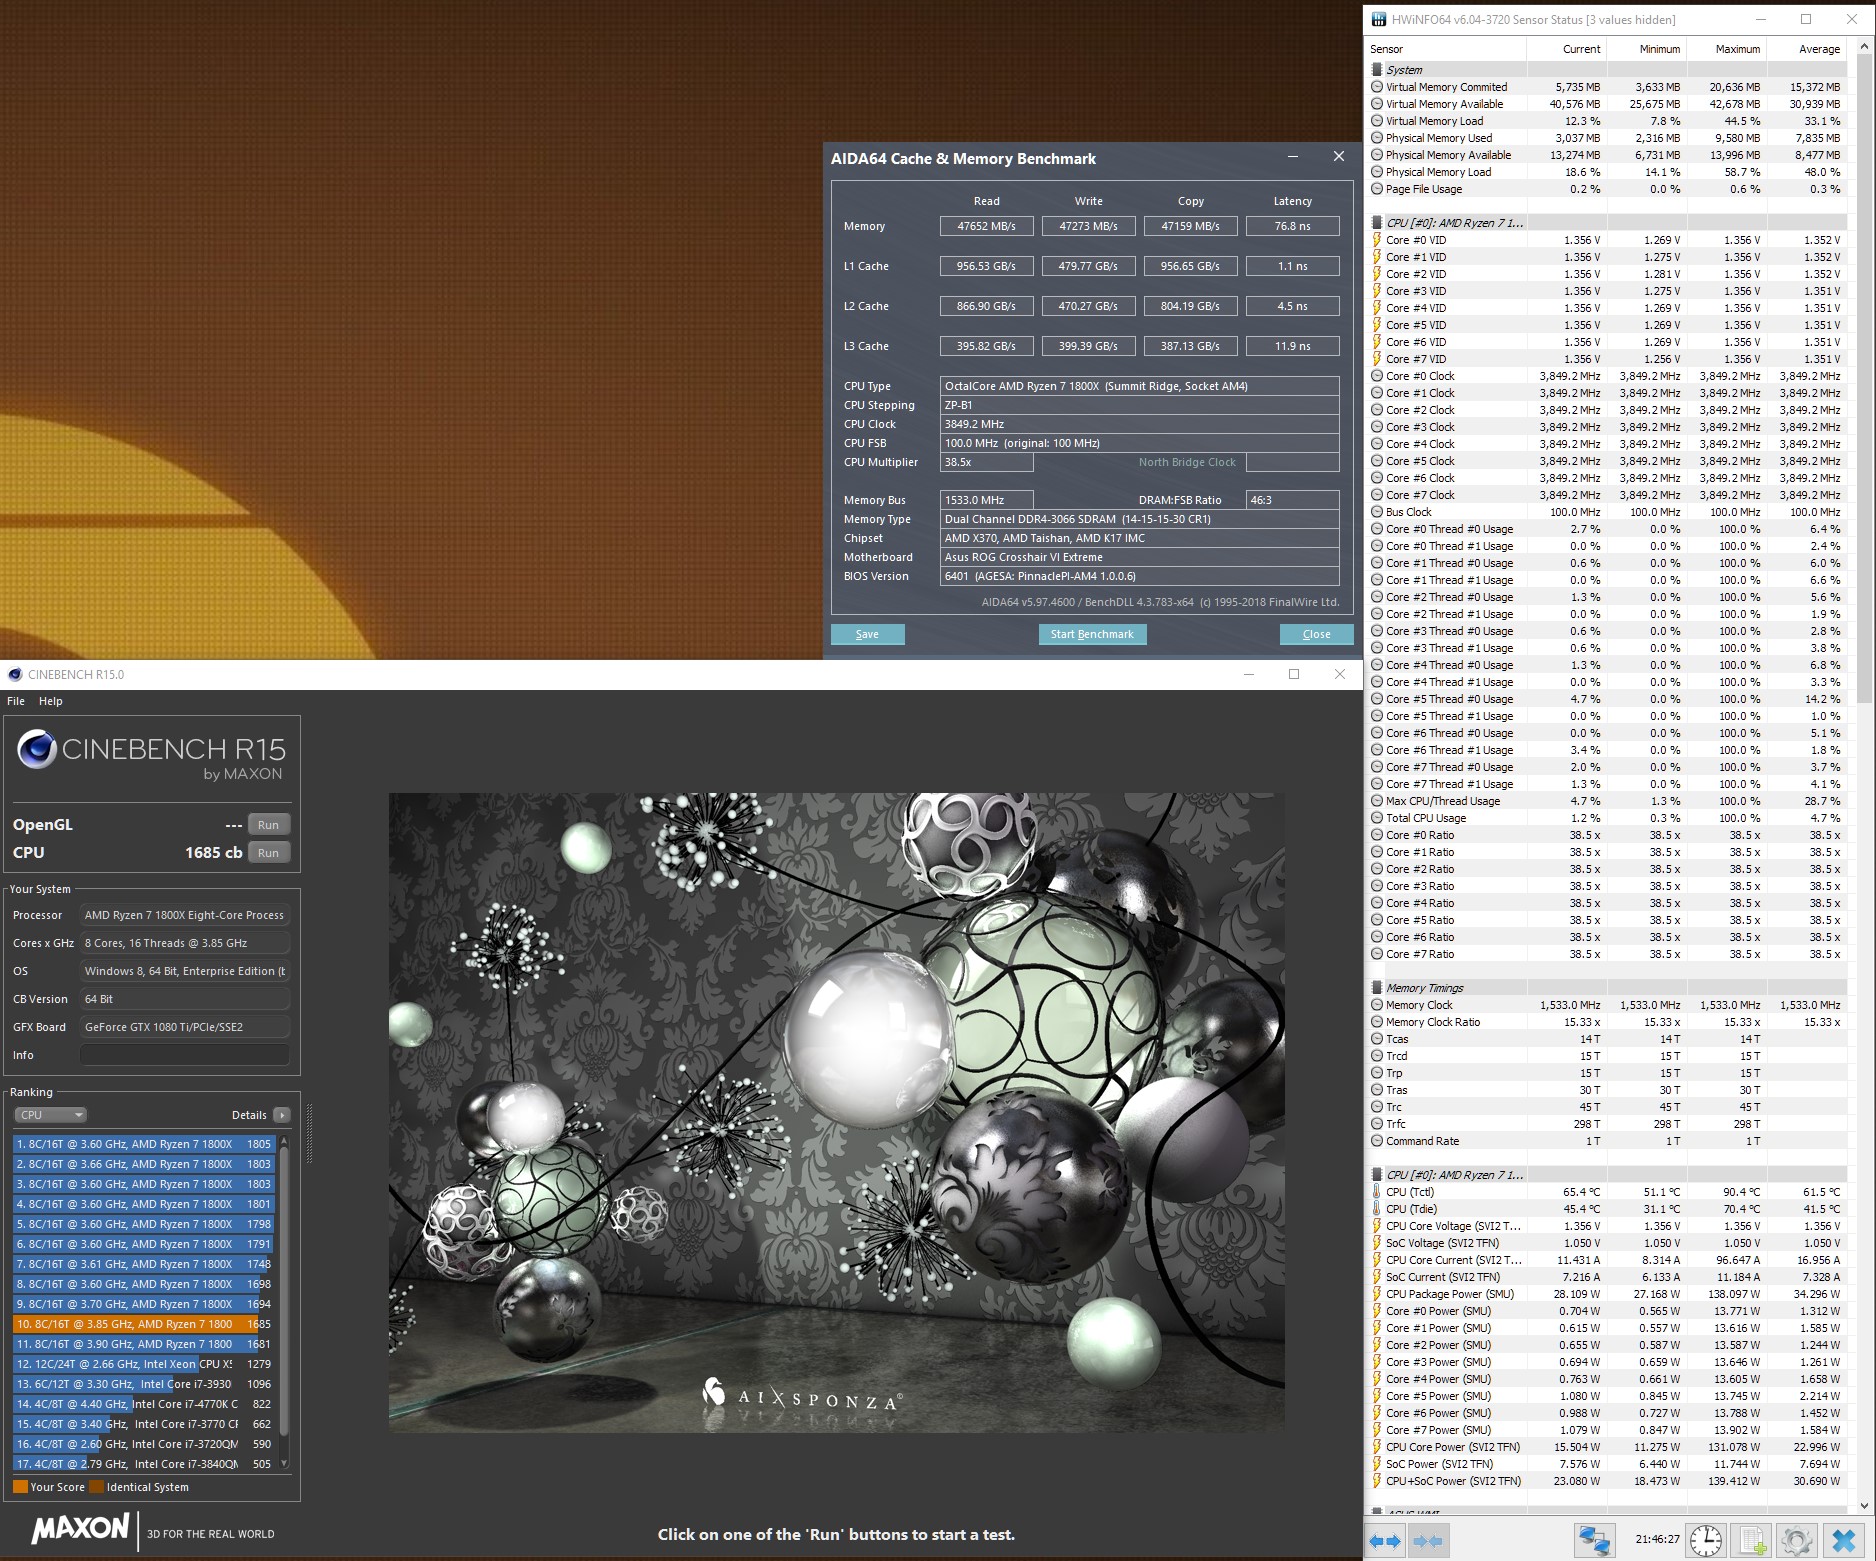Click the Processor field in Cinebench Your System
The width and height of the screenshot is (1876, 1561).
pyautogui.click(x=185, y=915)
